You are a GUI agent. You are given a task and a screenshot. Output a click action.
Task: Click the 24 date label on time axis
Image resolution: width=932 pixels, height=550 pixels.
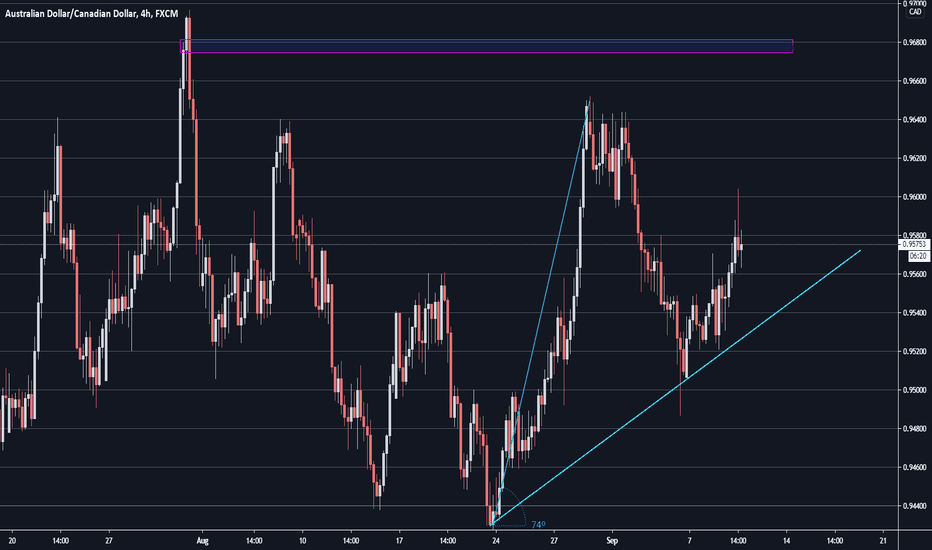tap(496, 540)
